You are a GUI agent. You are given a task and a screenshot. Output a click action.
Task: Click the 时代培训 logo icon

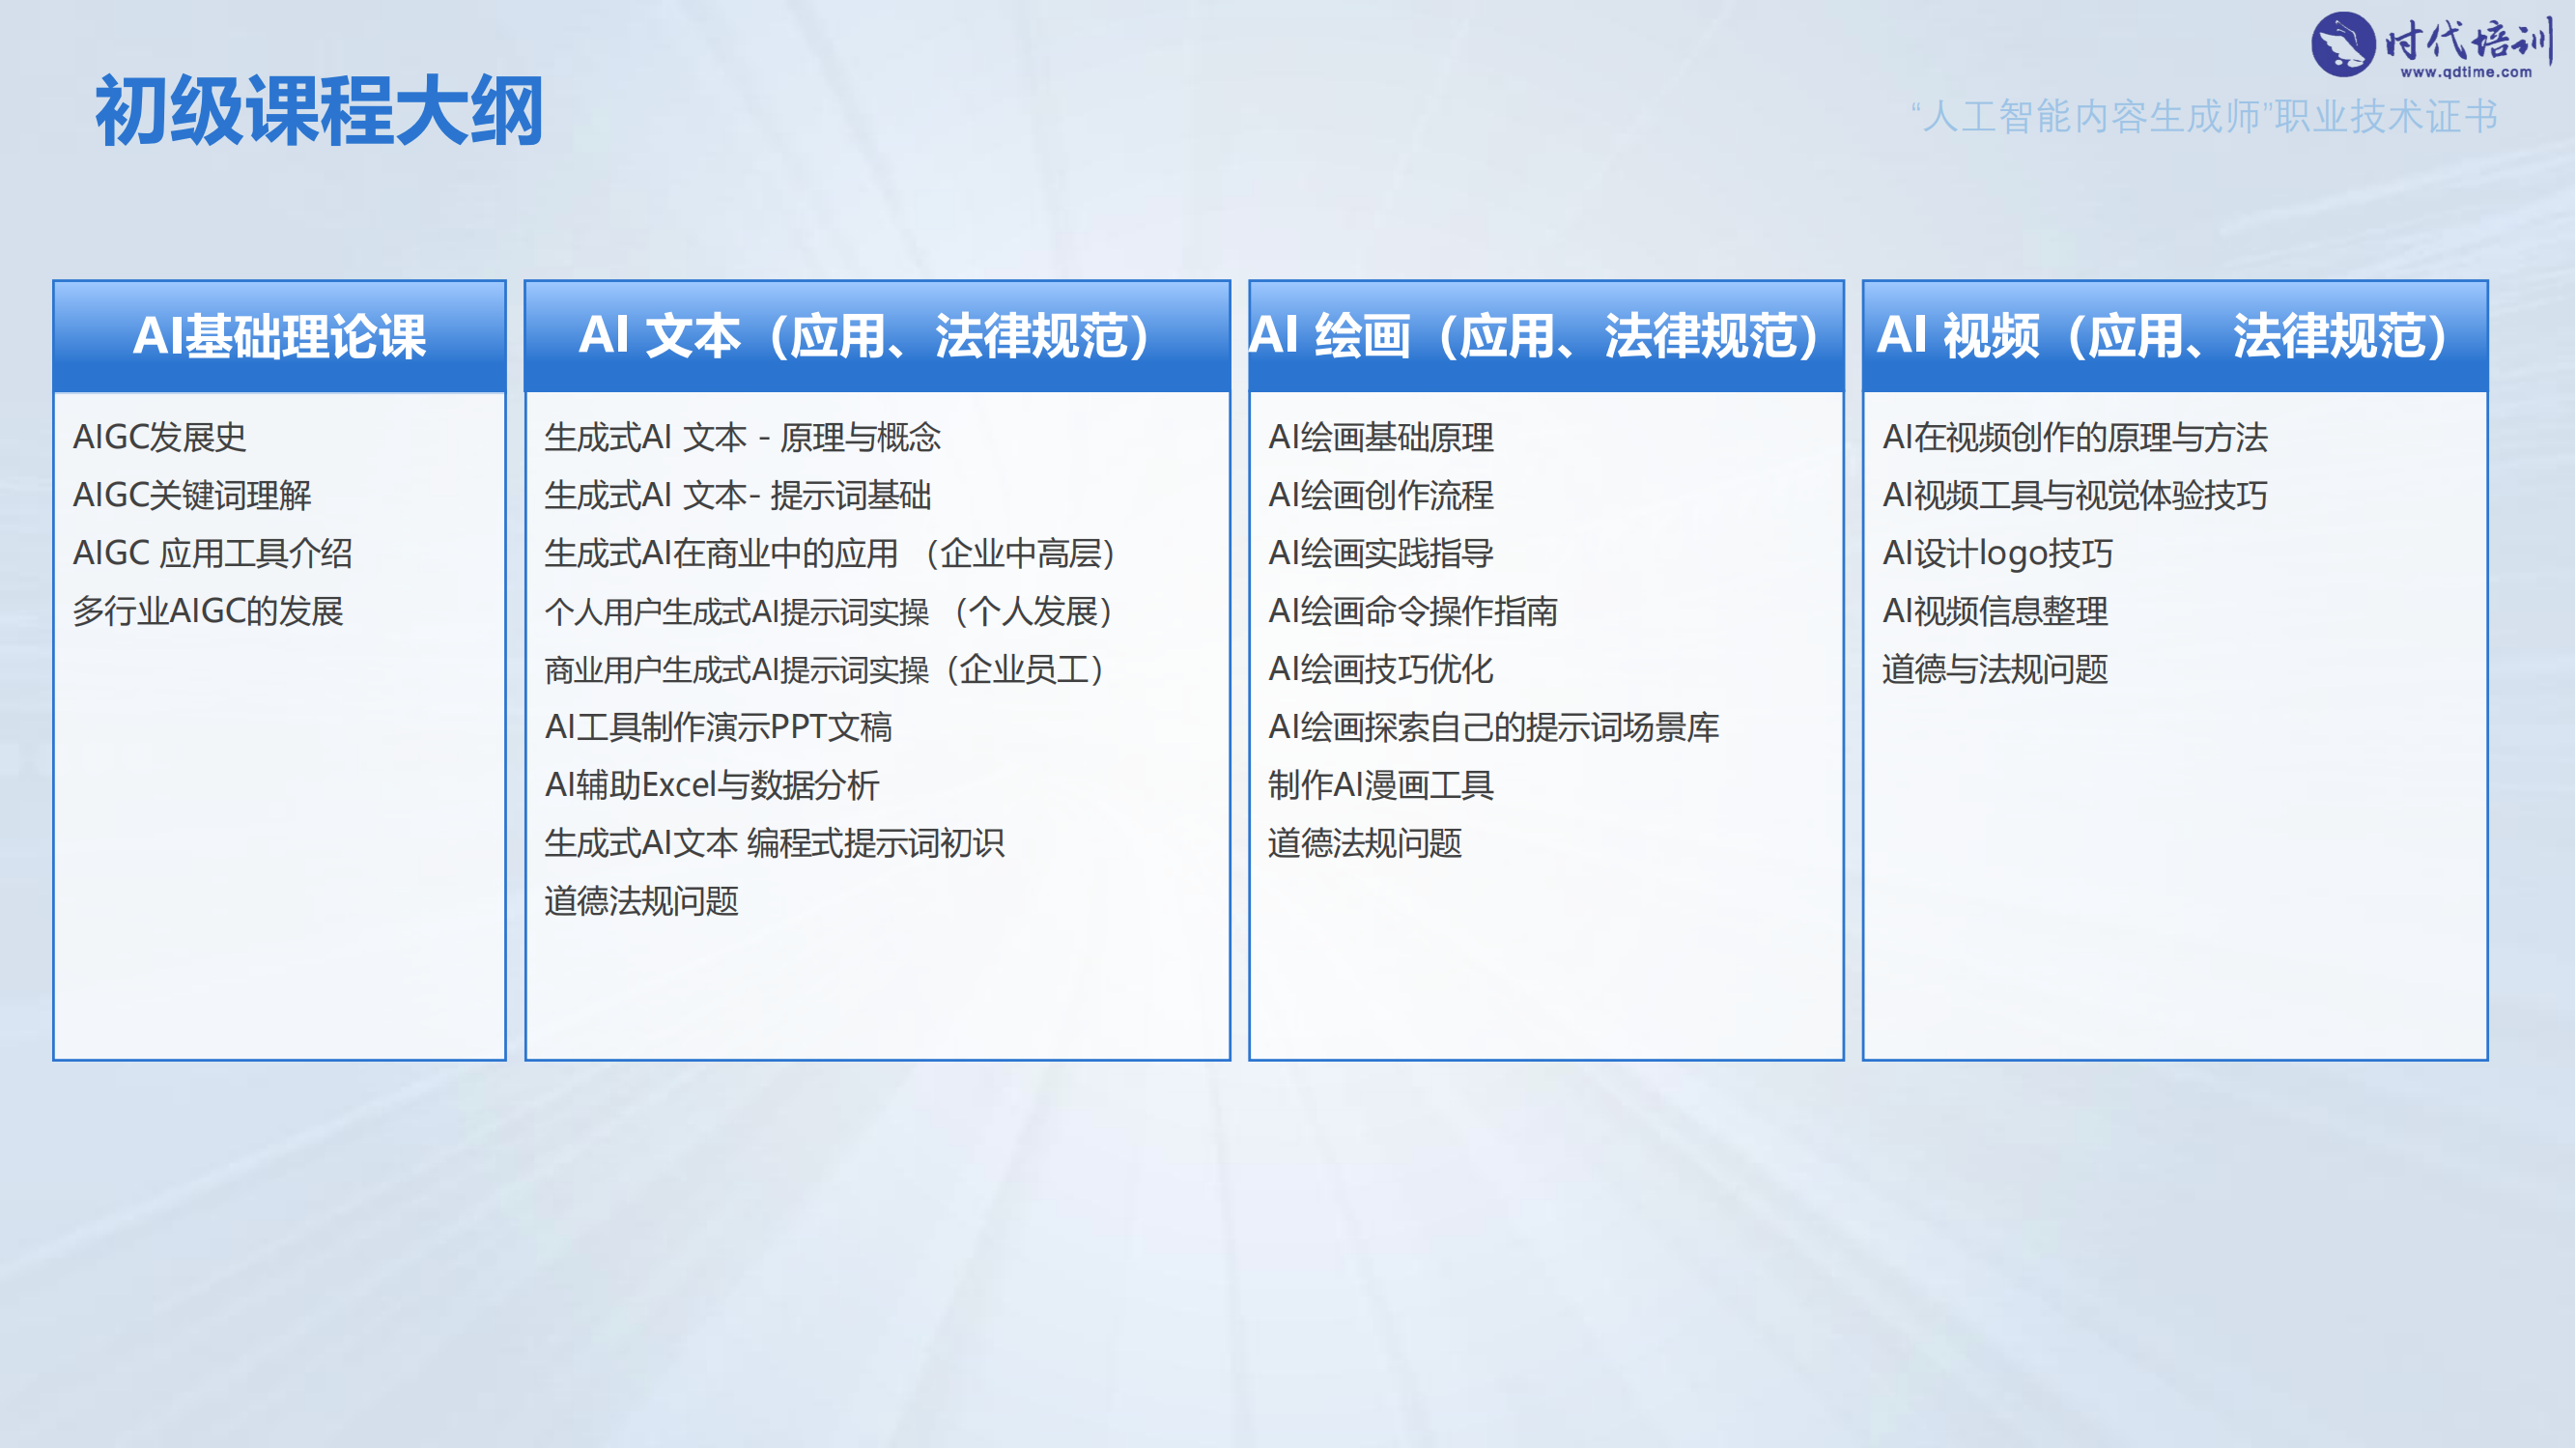2343,44
